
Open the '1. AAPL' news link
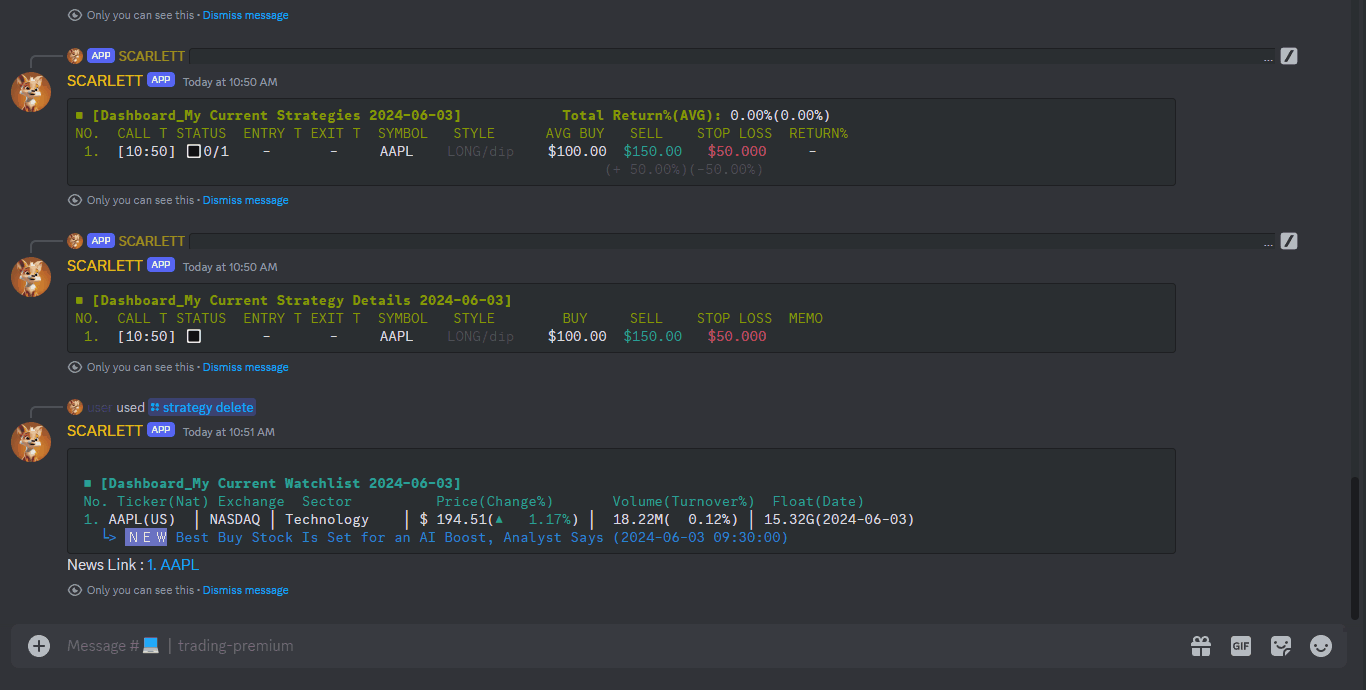(173, 565)
